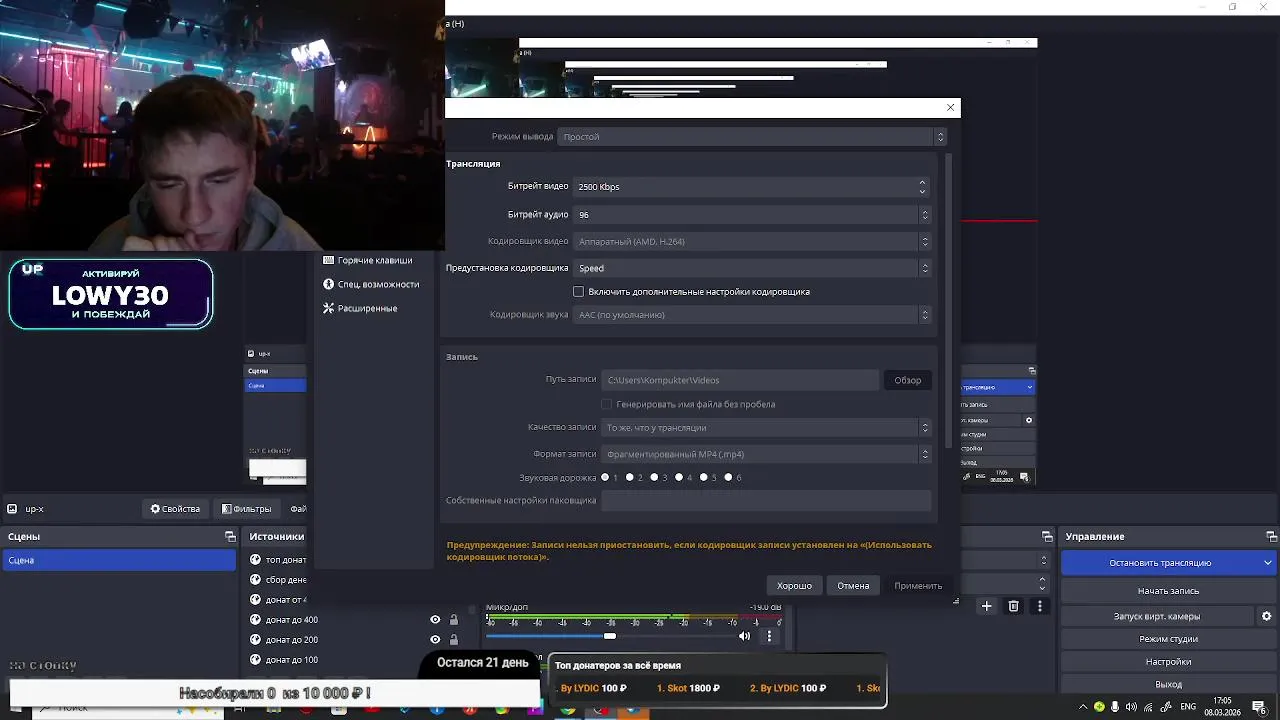Viewport: 1280px width, 720px height.
Task: Click the green tray application icon
Action: pos(1099,707)
